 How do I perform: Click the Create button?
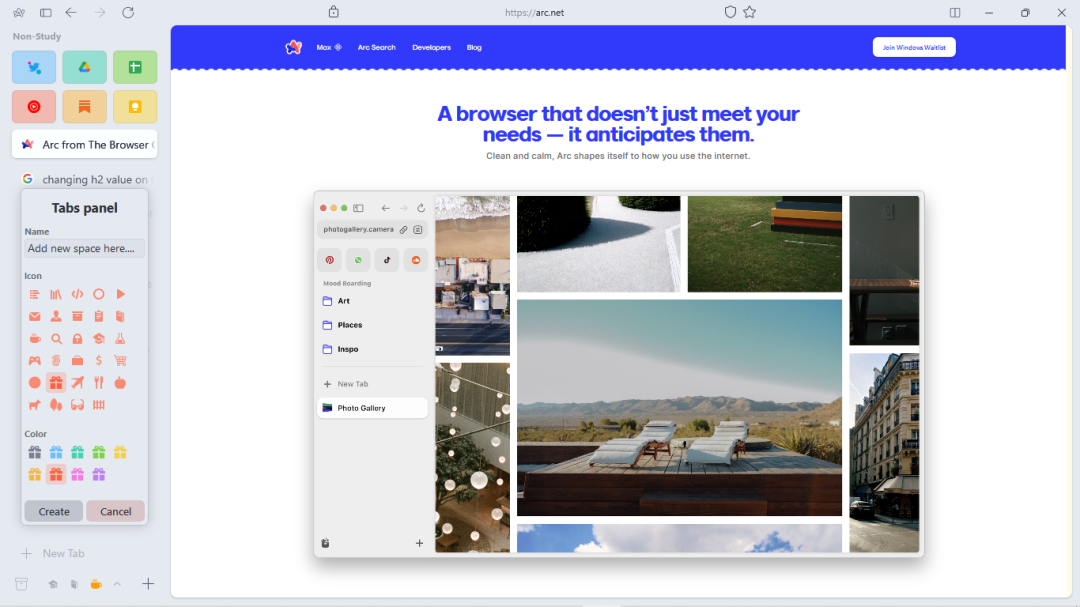[x=54, y=511]
